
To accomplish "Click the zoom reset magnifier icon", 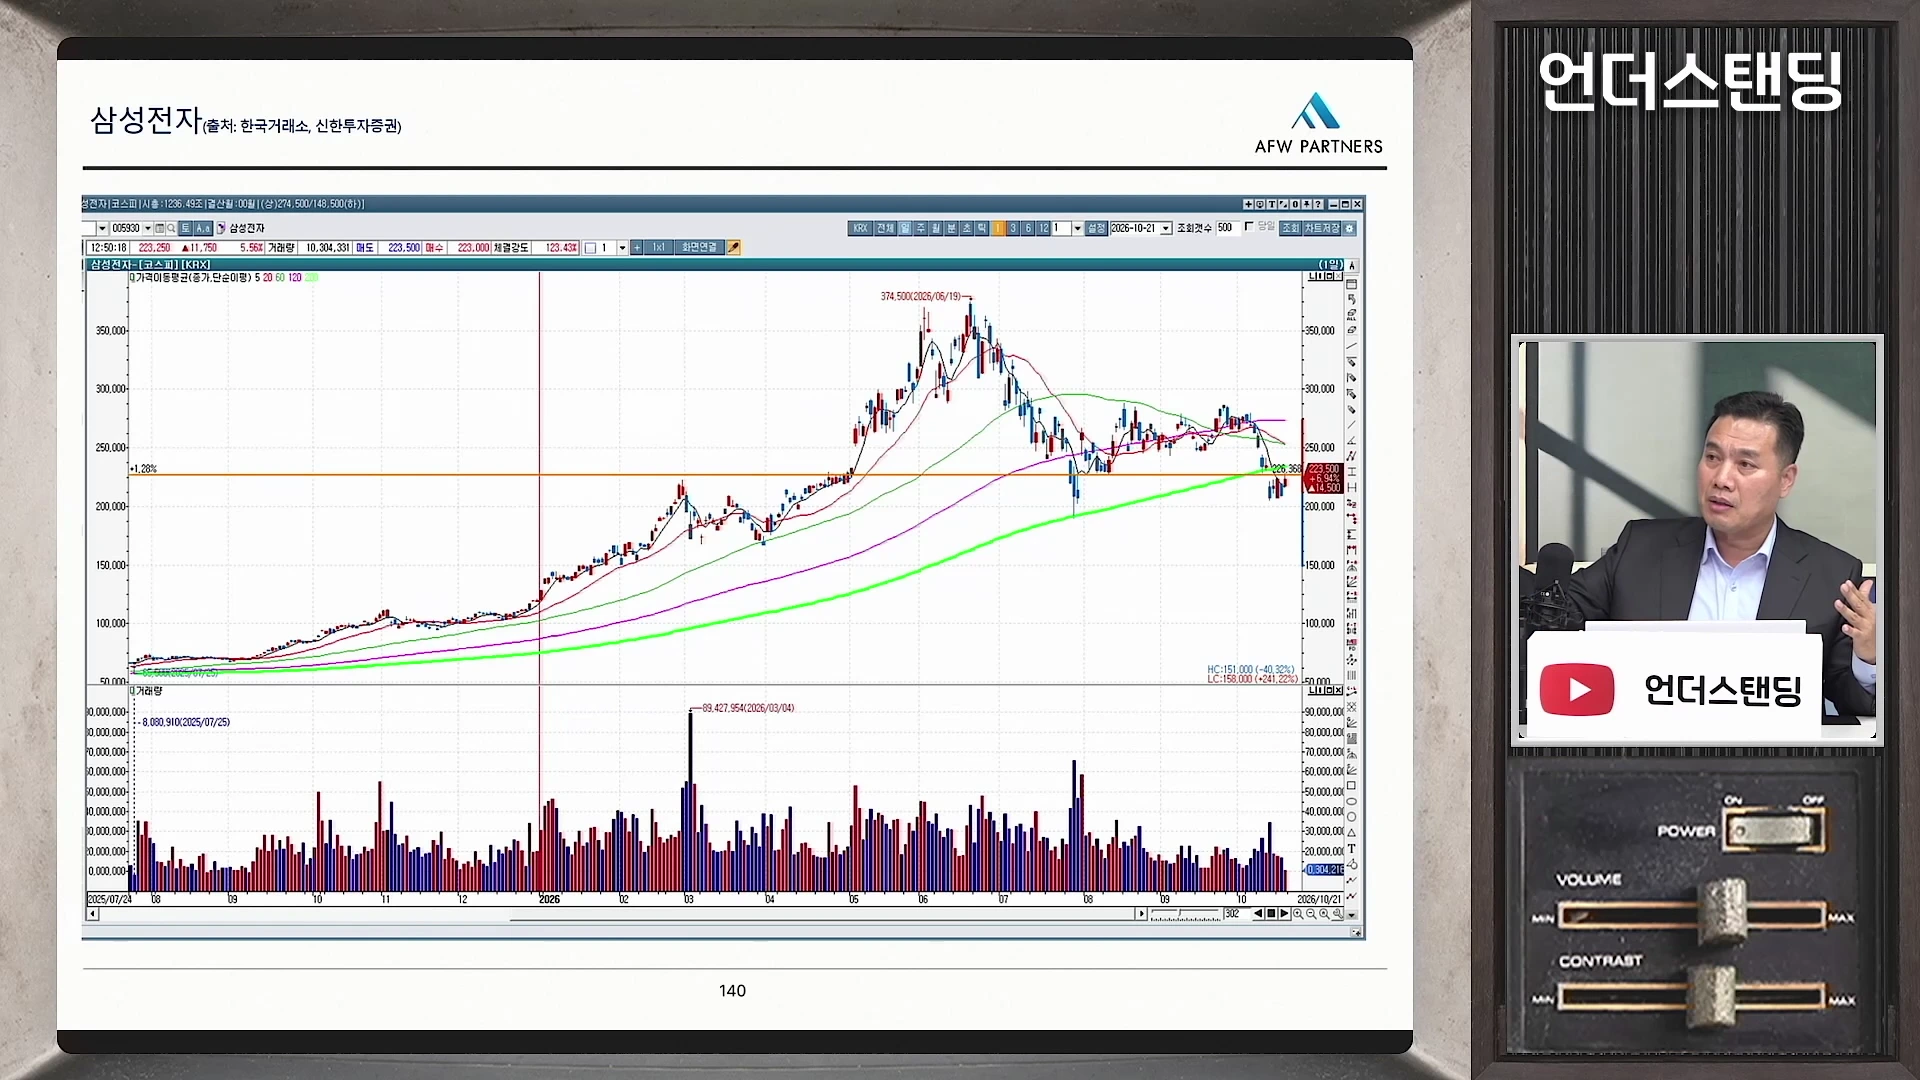I will (x=1324, y=914).
